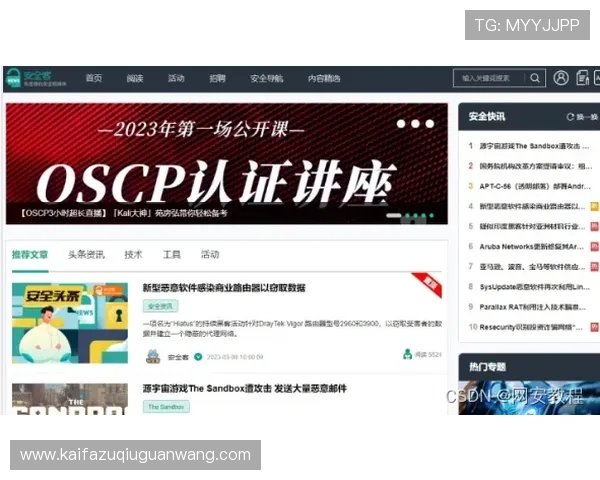The height and width of the screenshot is (480, 600).
Task: Open the 活动 item in top navigation
Action: [176, 78]
